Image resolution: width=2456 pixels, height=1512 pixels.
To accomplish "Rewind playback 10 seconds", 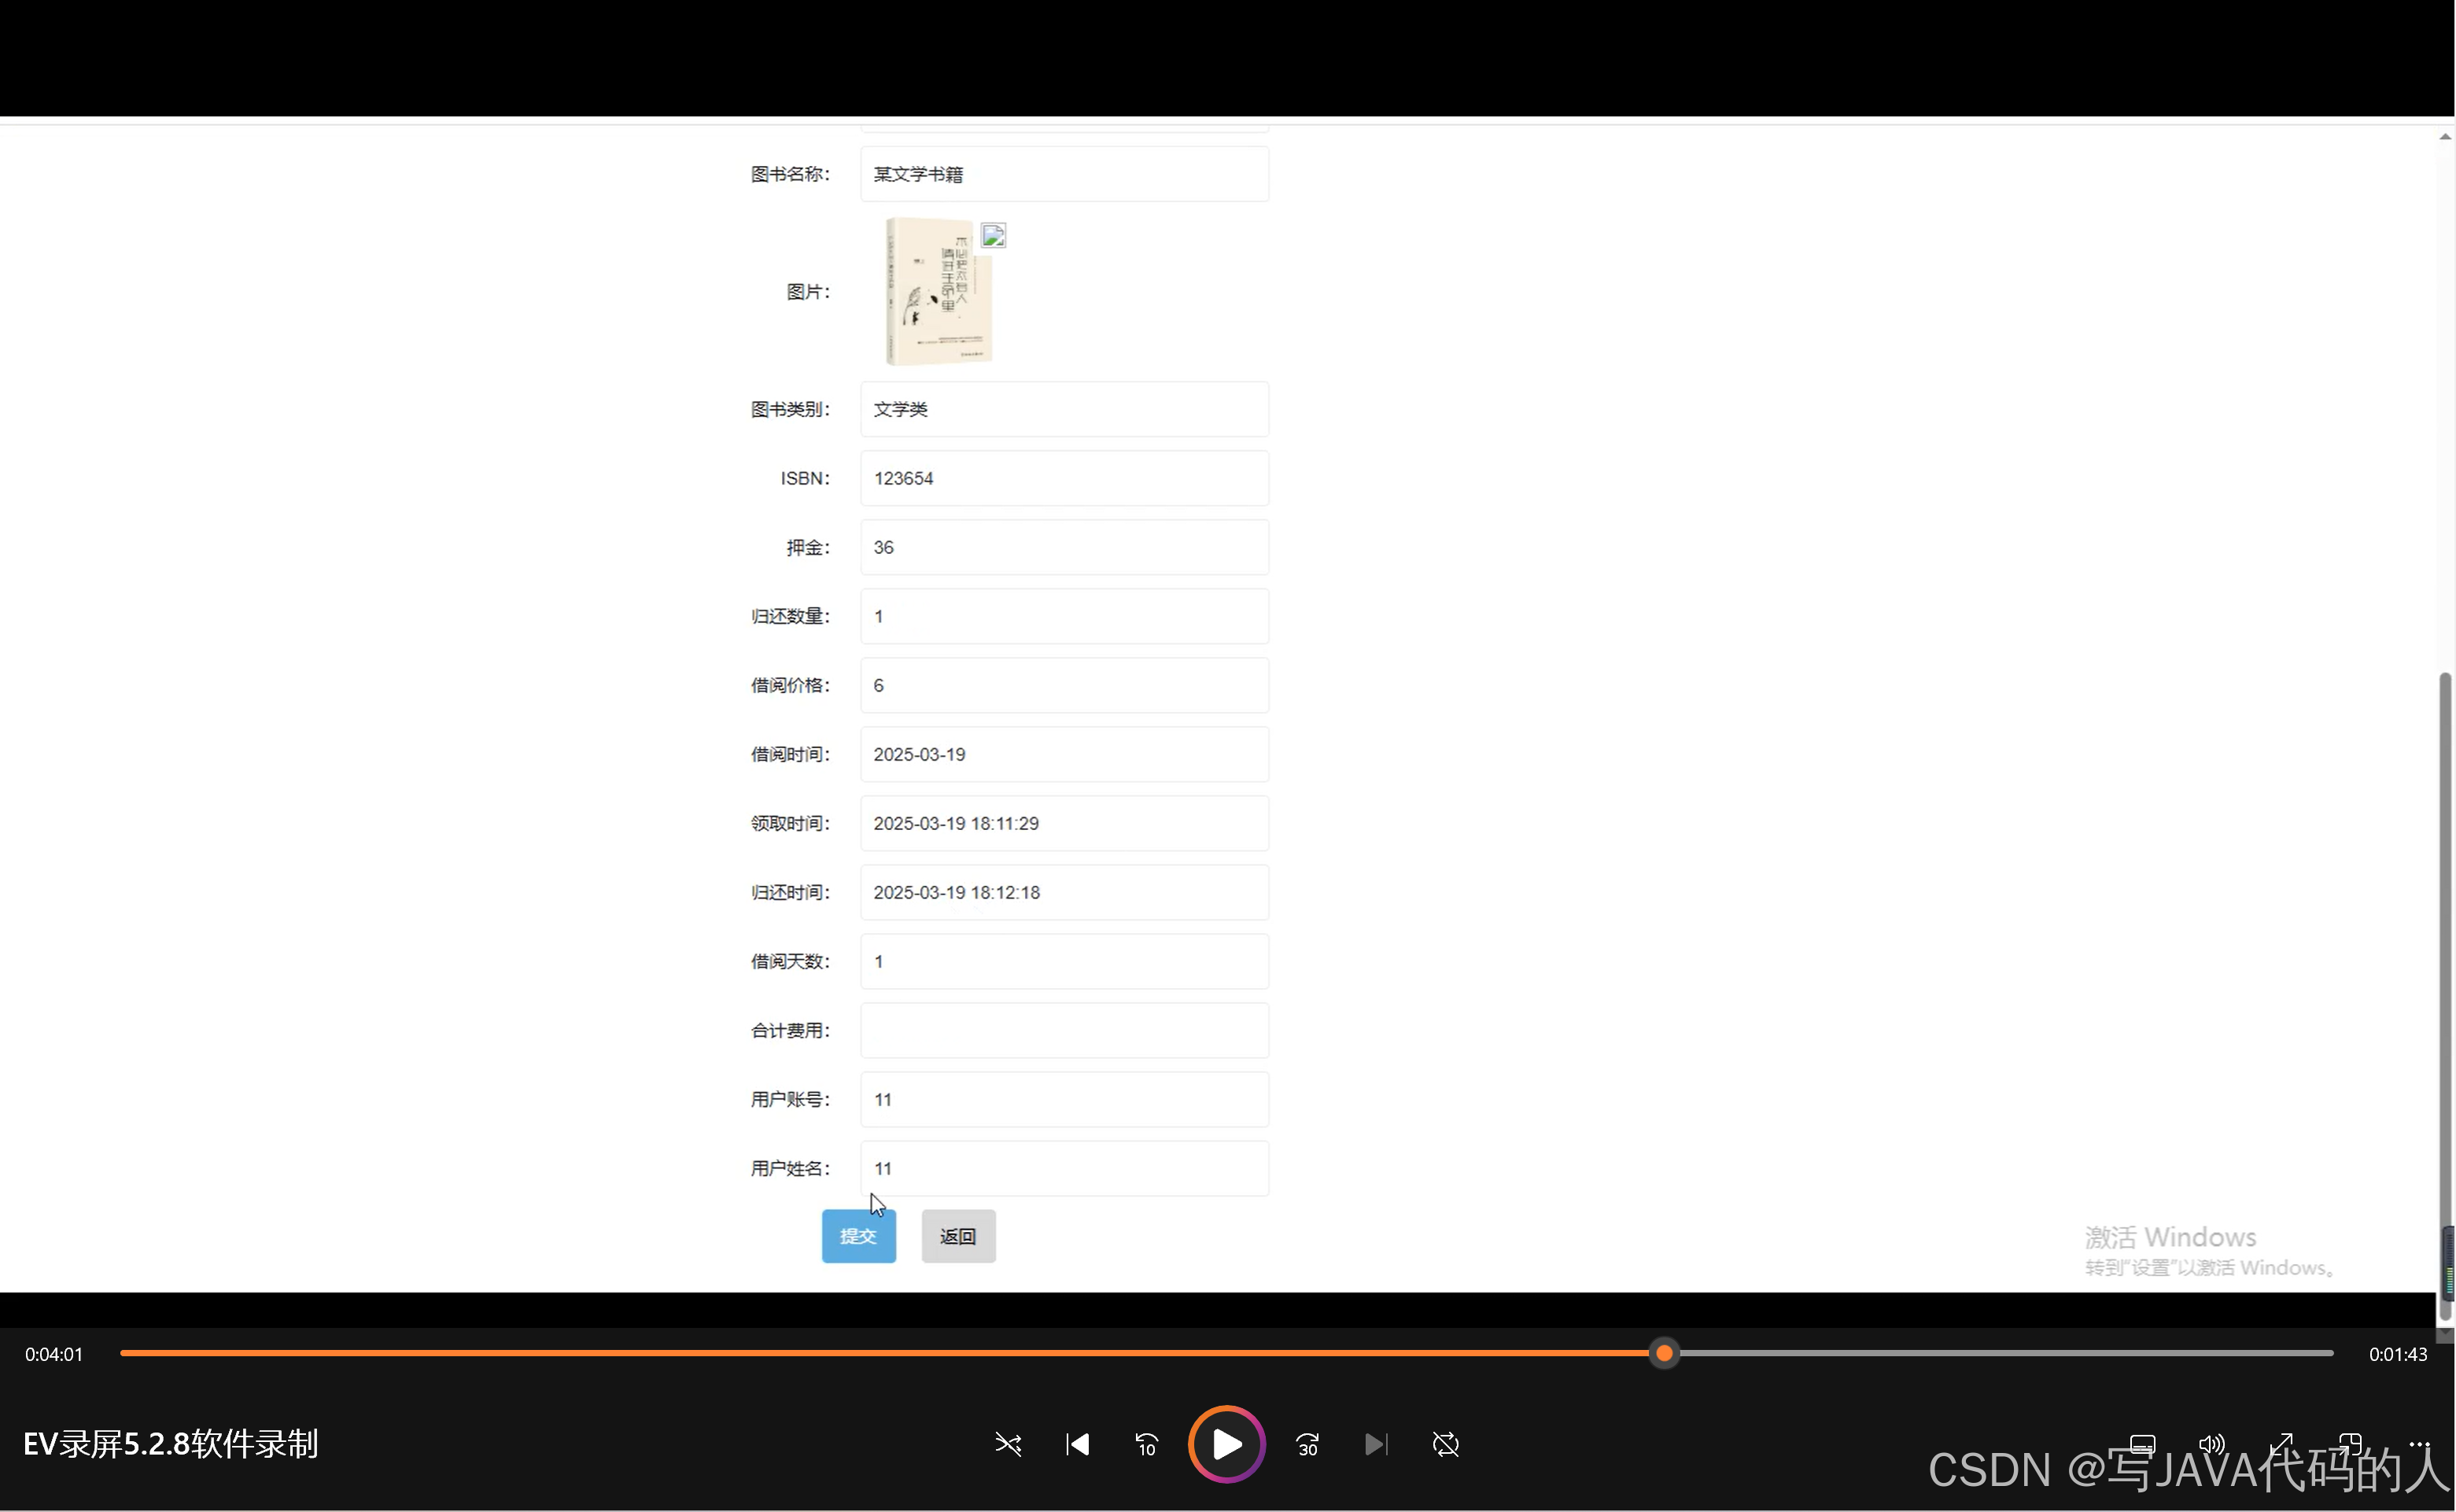I will pyautogui.click(x=1146, y=1444).
